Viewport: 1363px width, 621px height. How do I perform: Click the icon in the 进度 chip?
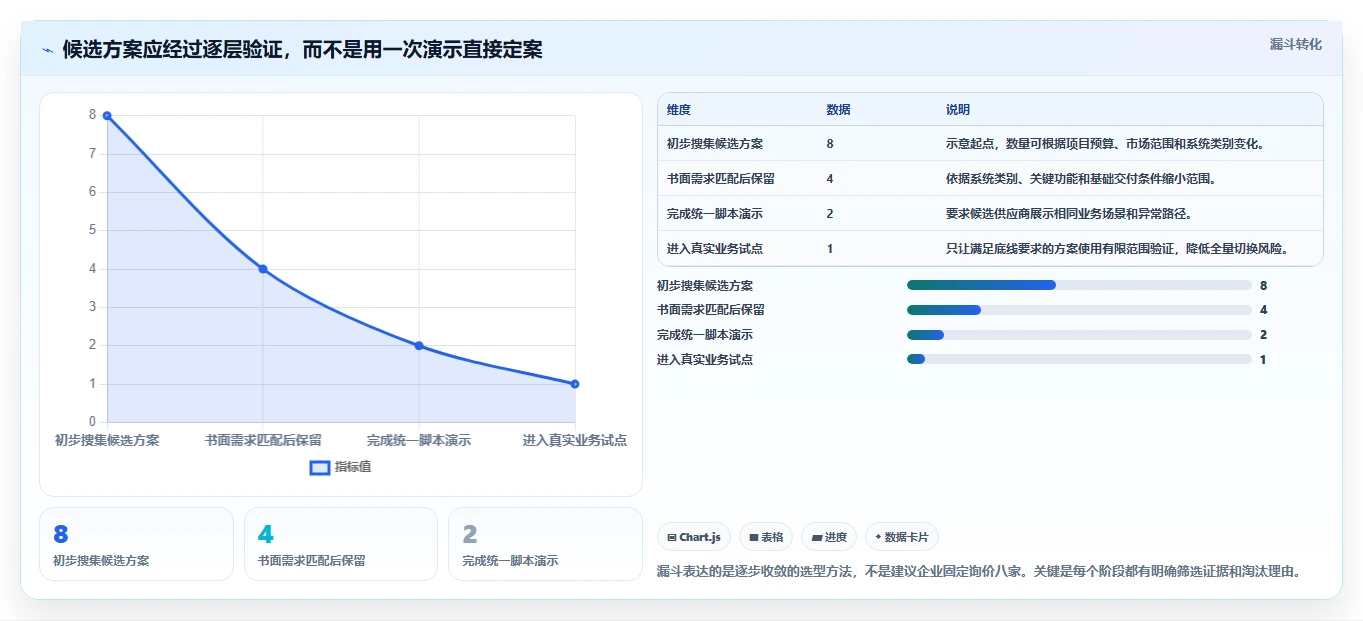pos(817,538)
